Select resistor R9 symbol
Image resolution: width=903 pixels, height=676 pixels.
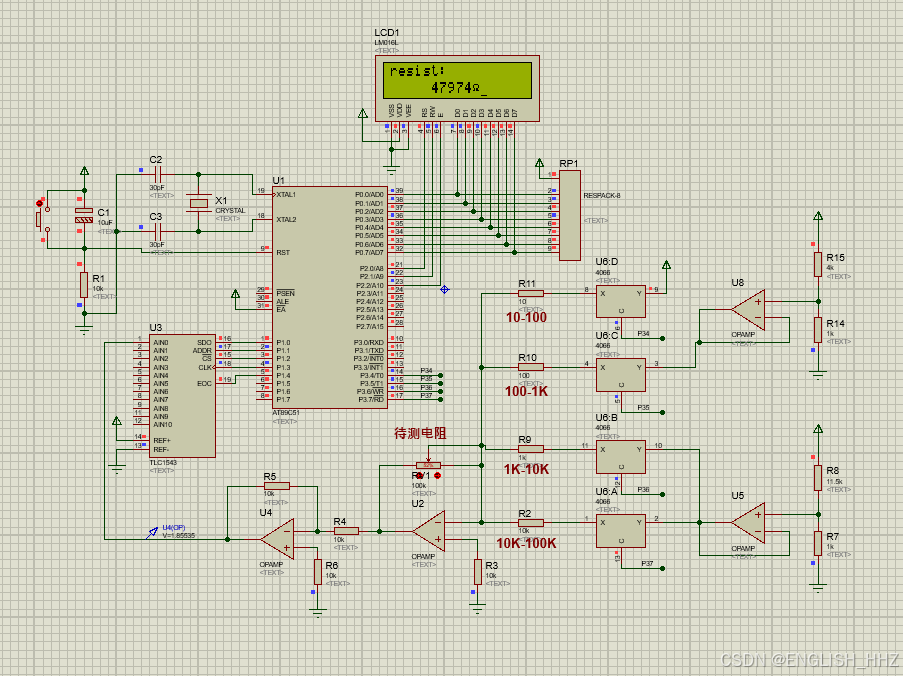click(x=530, y=449)
